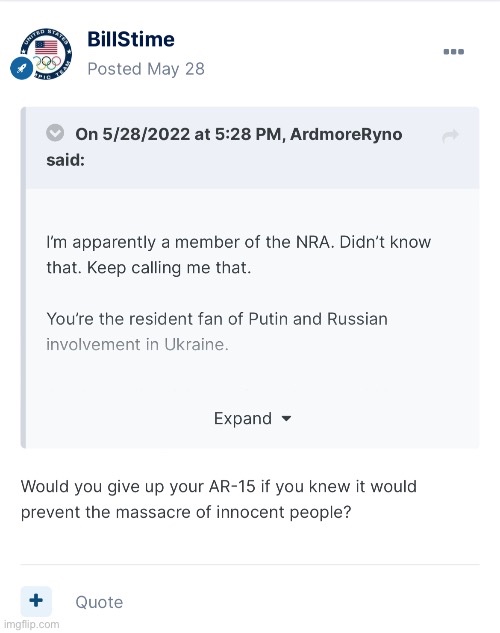
Task: Click the line 'prevent the massacre of innocent people?'
Action: (x=186, y=513)
